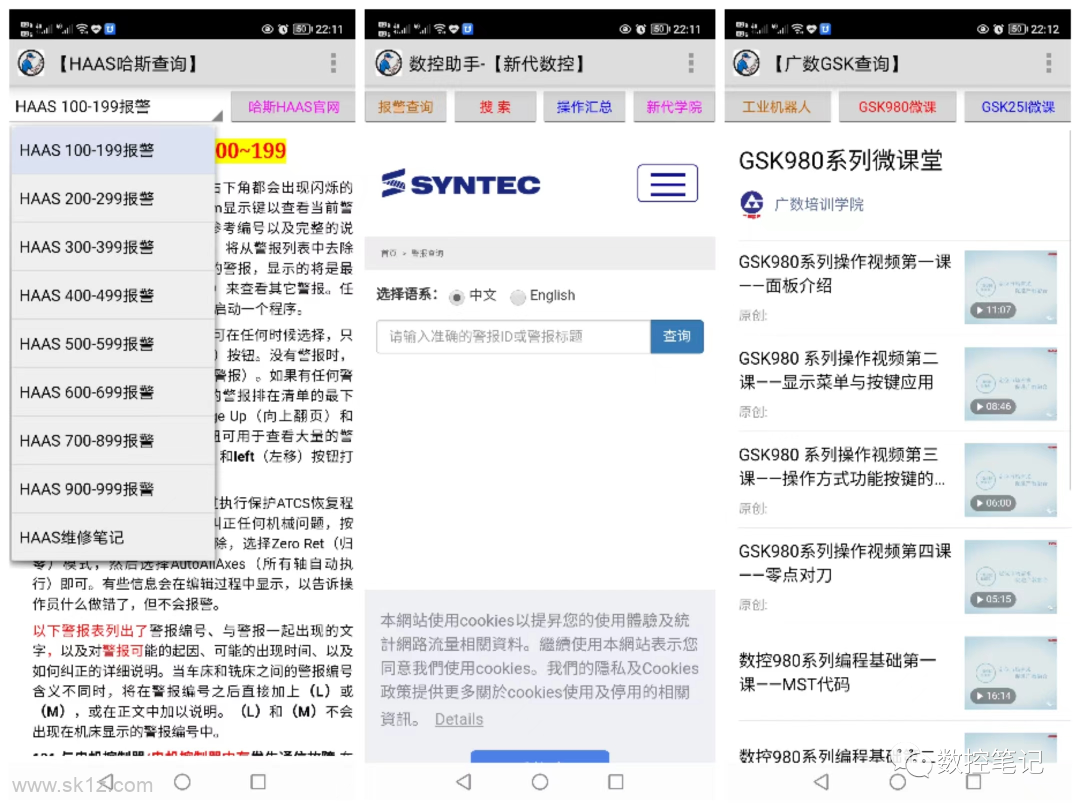1080x810 pixels.
Task: Open 广数培训学院 author link
Action: (818, 204)
